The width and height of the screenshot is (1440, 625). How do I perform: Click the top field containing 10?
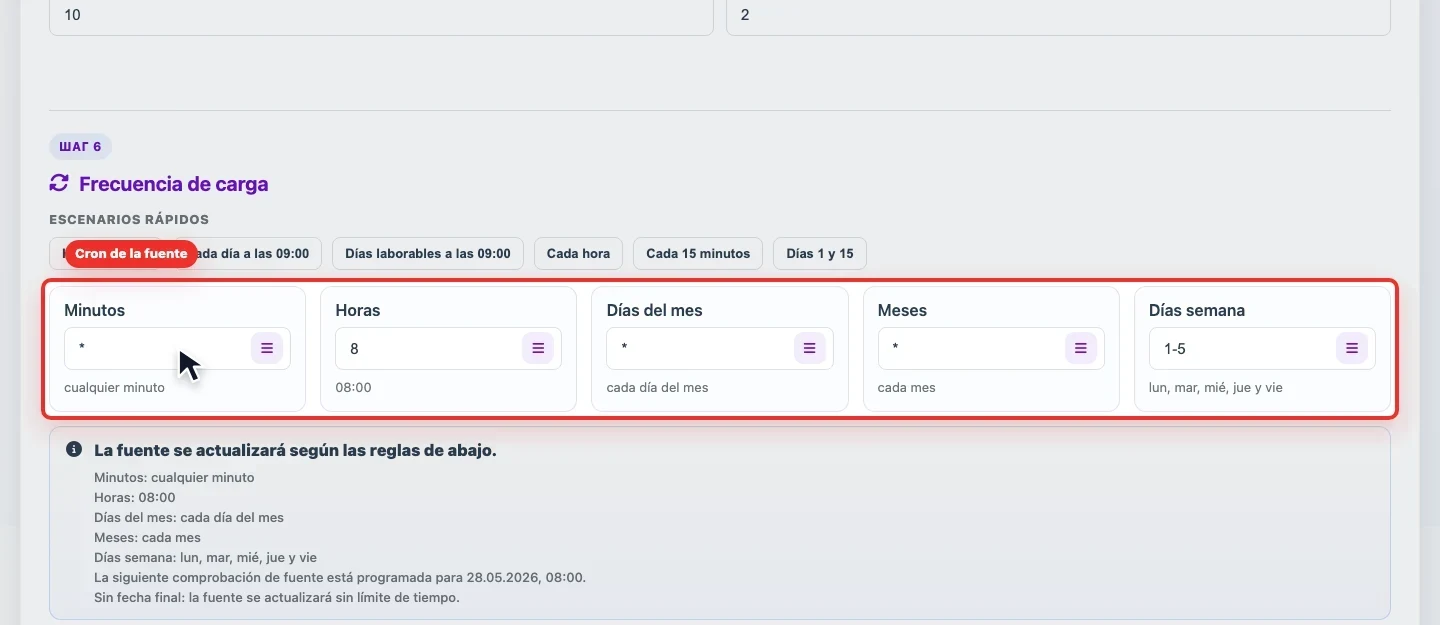click(381, 17)
